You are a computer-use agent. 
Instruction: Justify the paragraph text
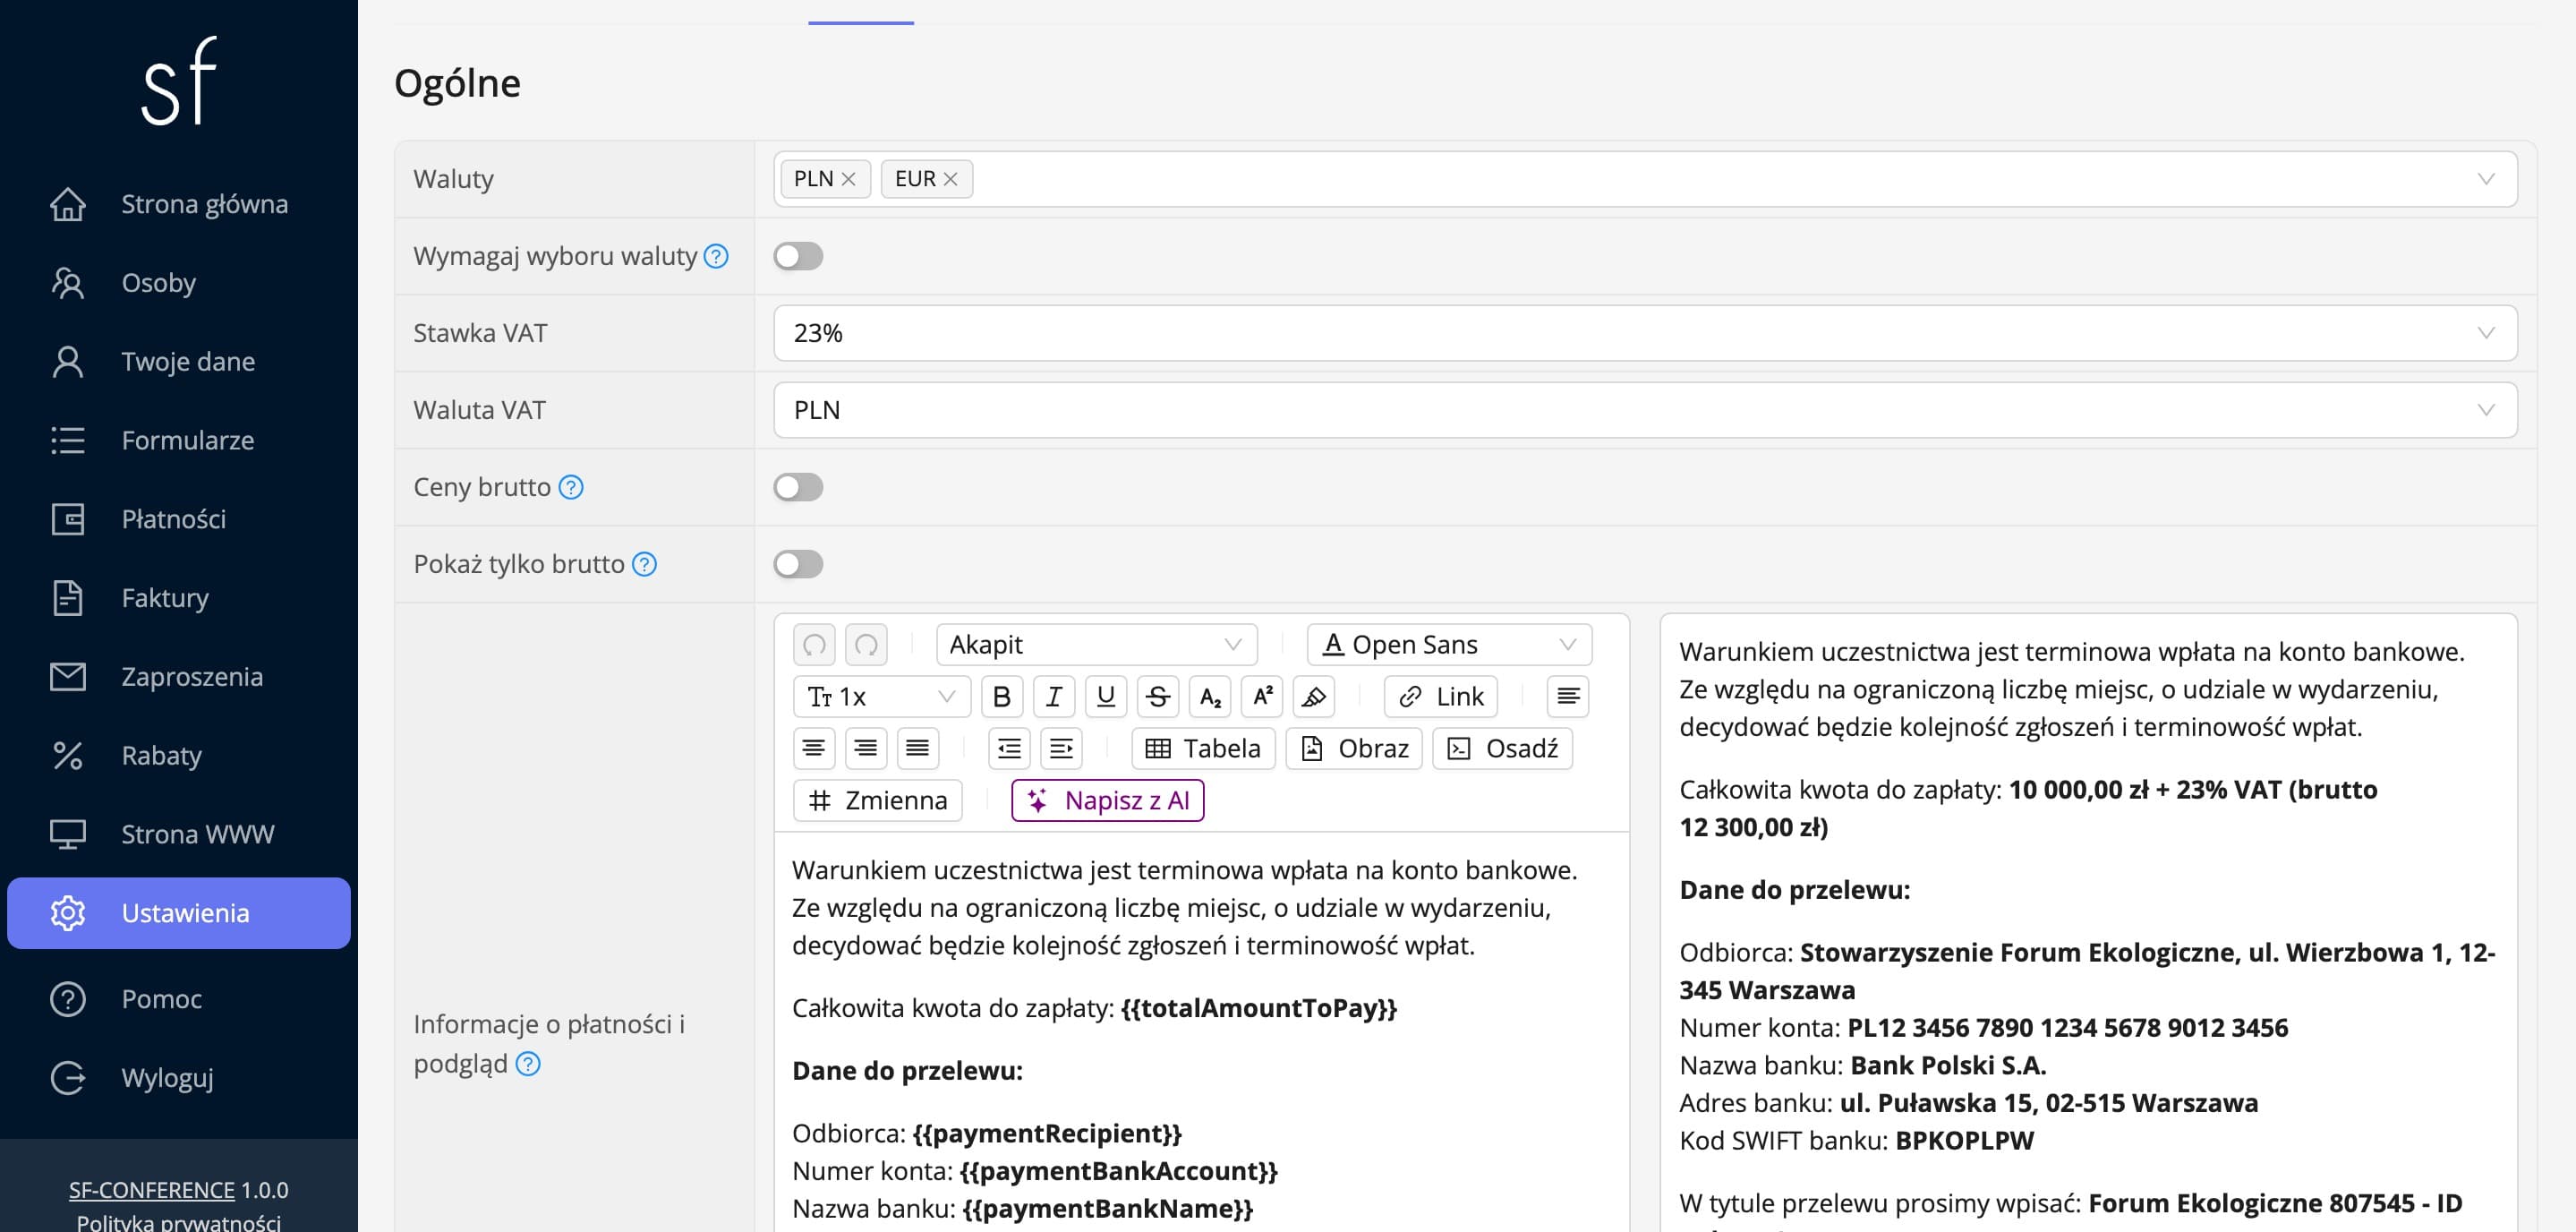918,749
